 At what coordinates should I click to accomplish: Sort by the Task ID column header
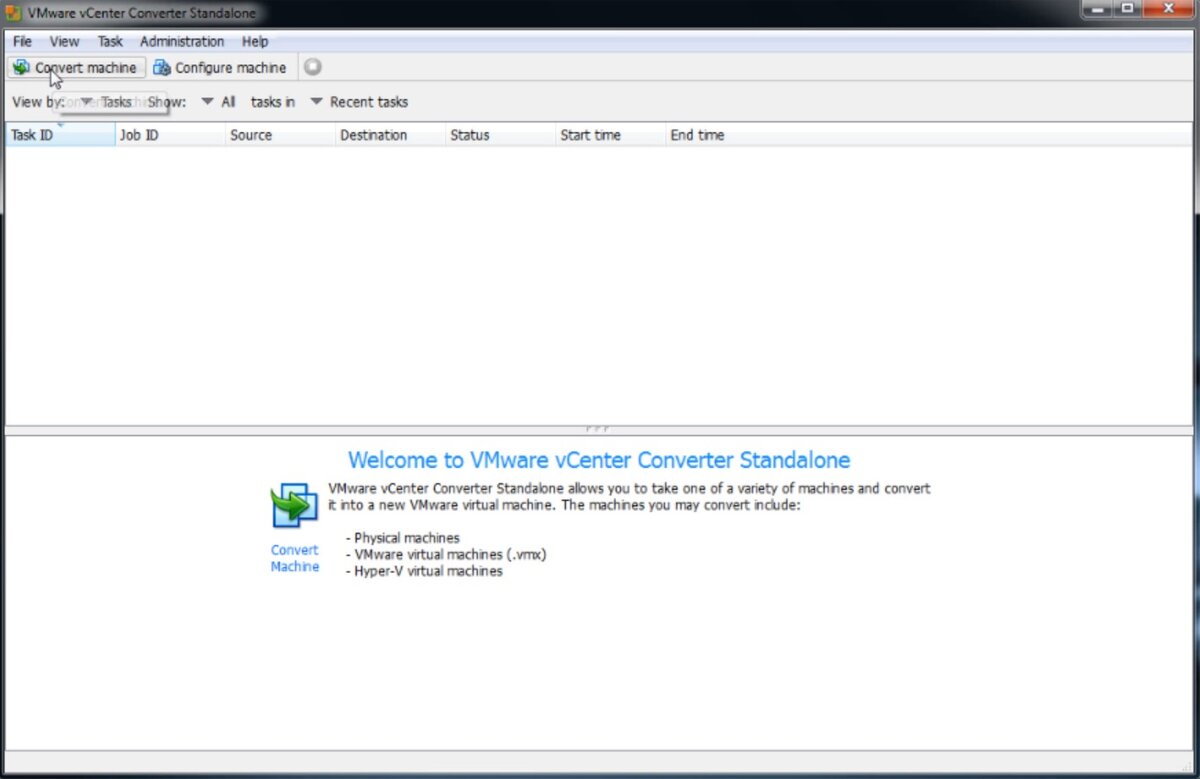tap(60, 135)
